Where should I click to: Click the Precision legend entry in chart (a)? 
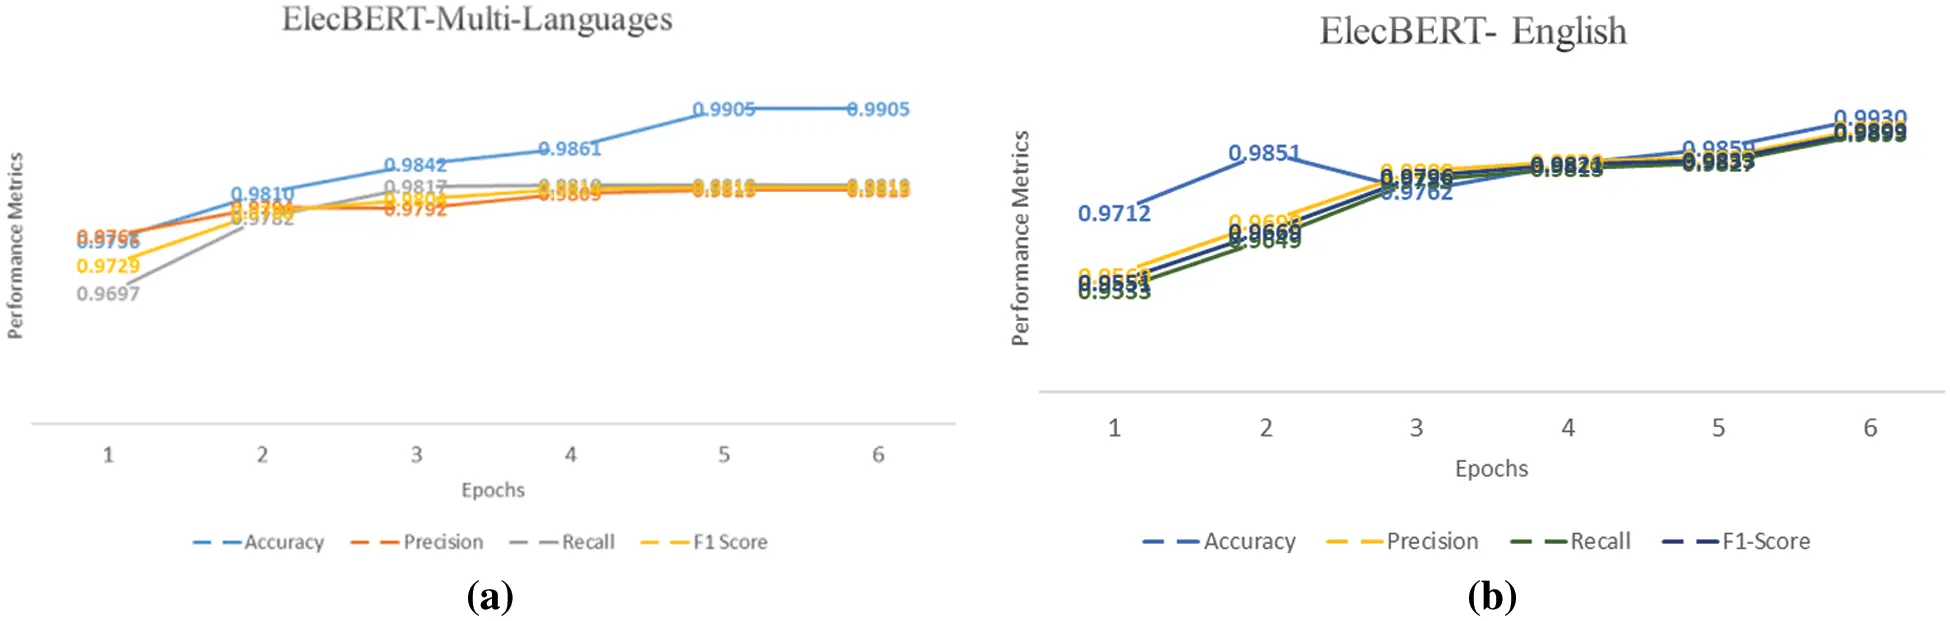[417, 542]
